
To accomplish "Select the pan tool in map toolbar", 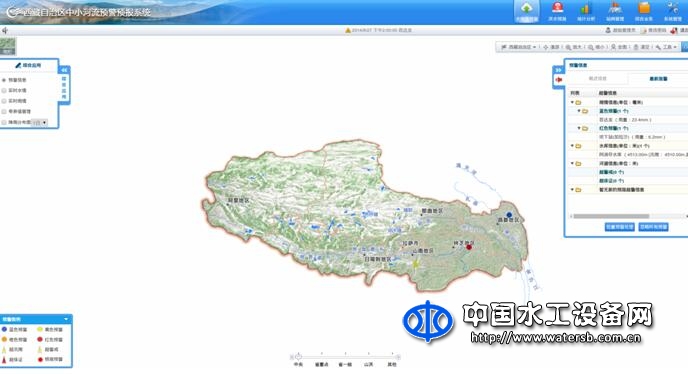I will 552,47.
